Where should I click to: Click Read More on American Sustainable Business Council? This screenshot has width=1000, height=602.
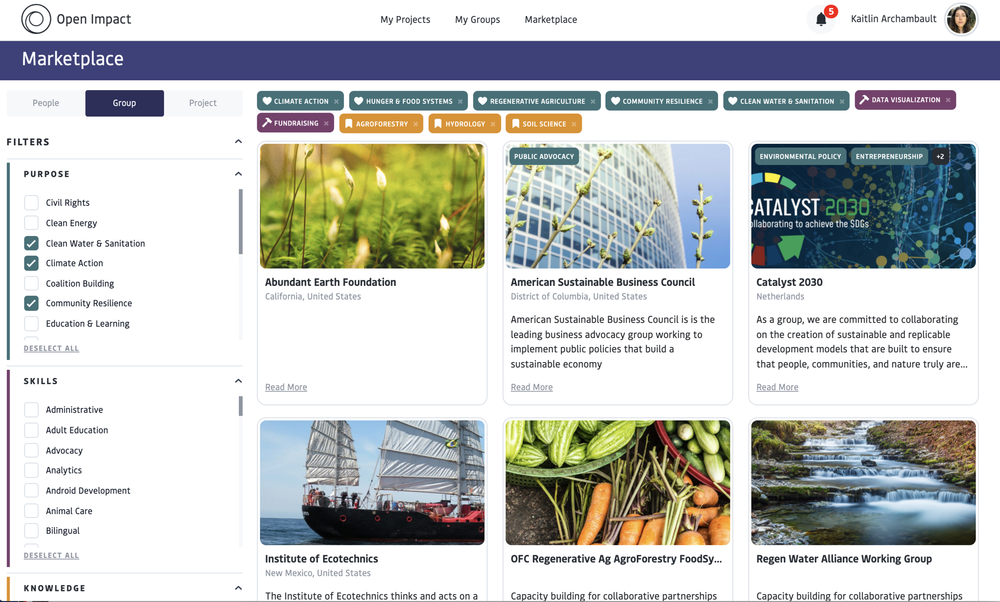pyautogui.click(x=532, y=387)
